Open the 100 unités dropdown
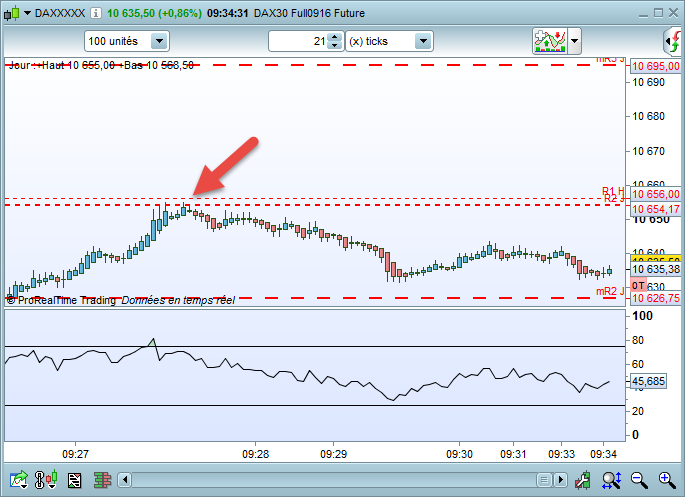The image size is (685, 497). [x=127, y=41]
